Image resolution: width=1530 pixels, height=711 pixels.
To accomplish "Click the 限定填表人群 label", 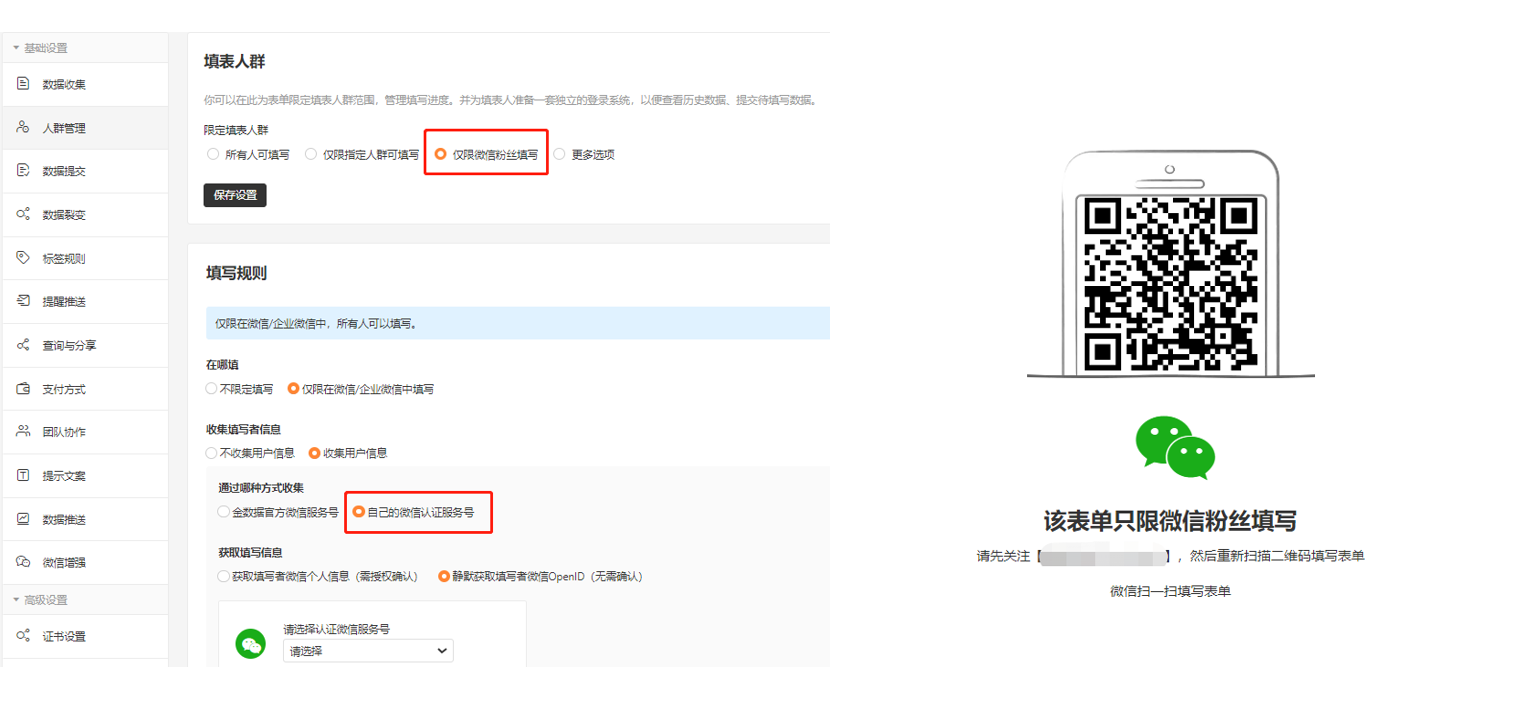I will tap(236, 130).
